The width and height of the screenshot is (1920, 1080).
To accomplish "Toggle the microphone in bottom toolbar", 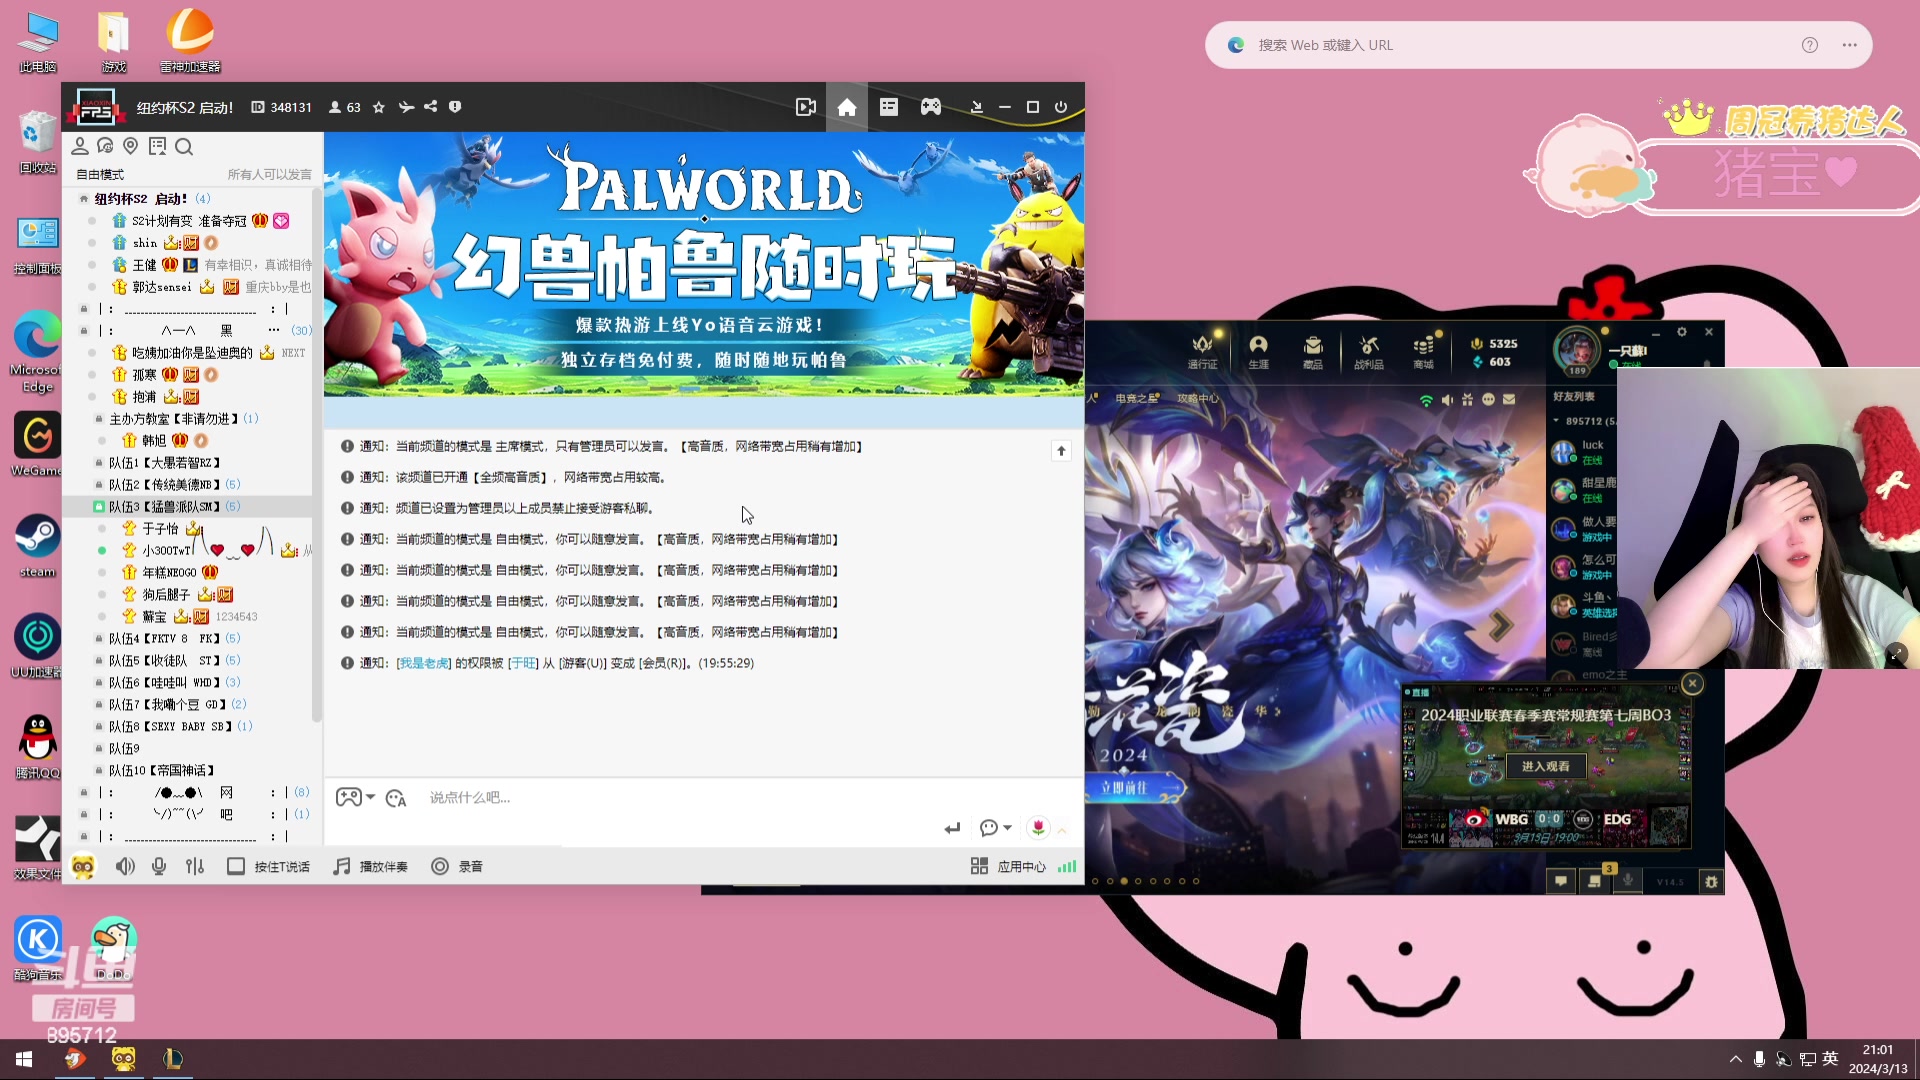I will pos(159,867).
